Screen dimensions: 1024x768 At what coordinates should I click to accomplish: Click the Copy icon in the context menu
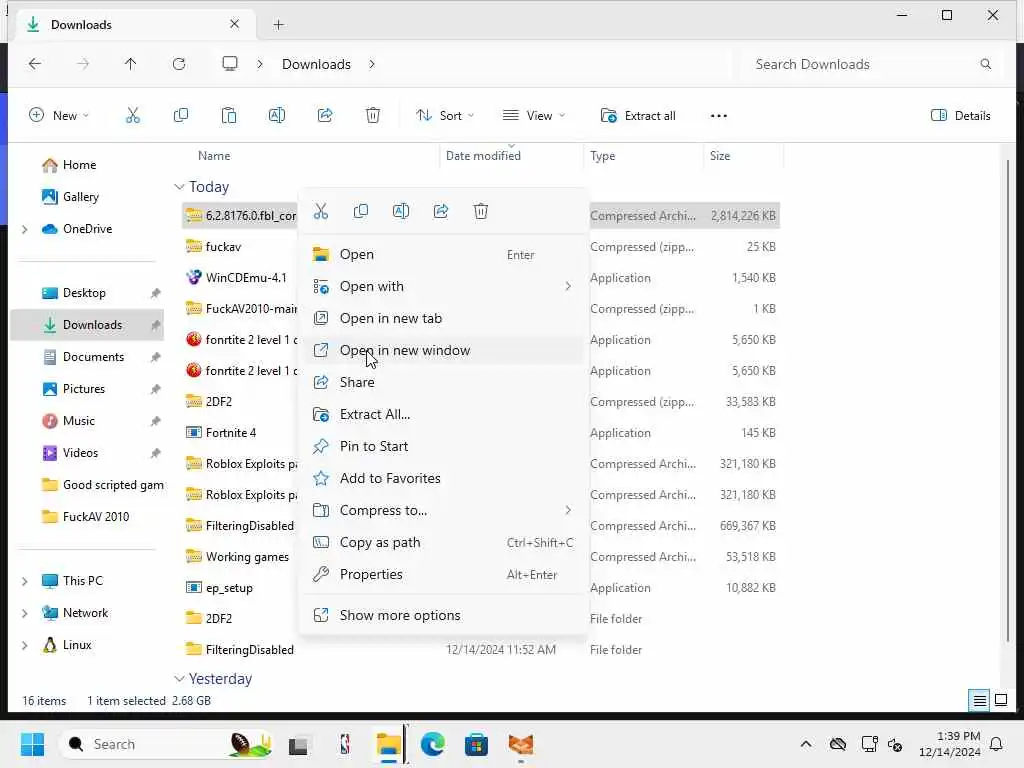[x=360, y=211]
